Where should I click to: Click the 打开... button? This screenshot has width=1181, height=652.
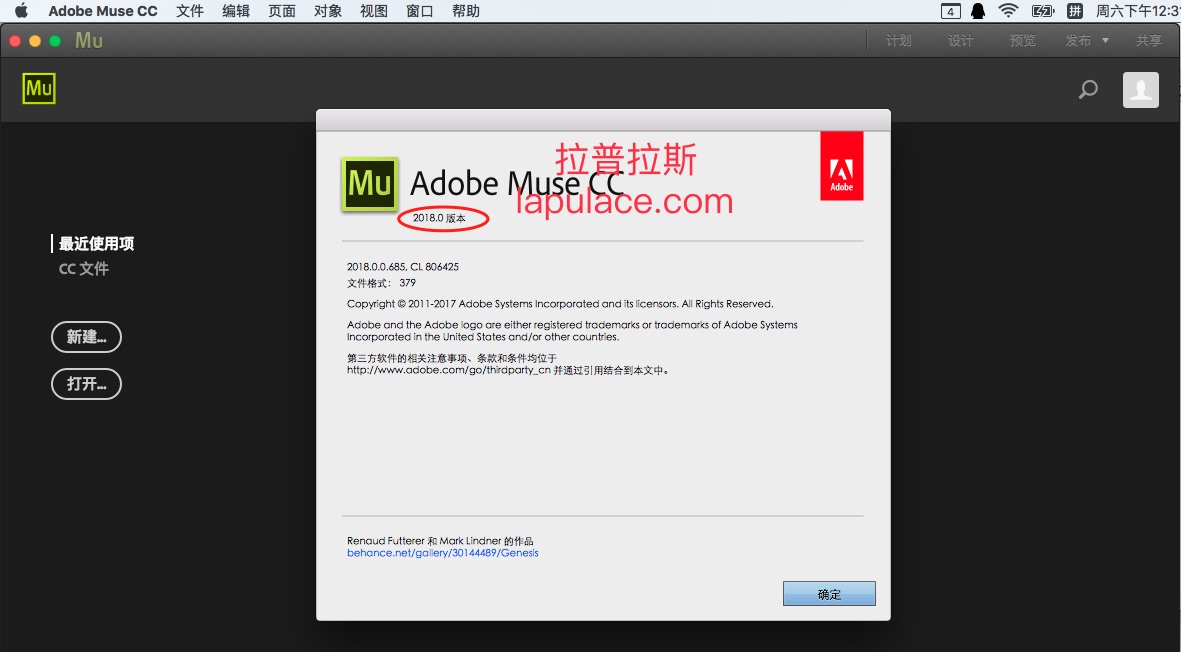[87, 384]
